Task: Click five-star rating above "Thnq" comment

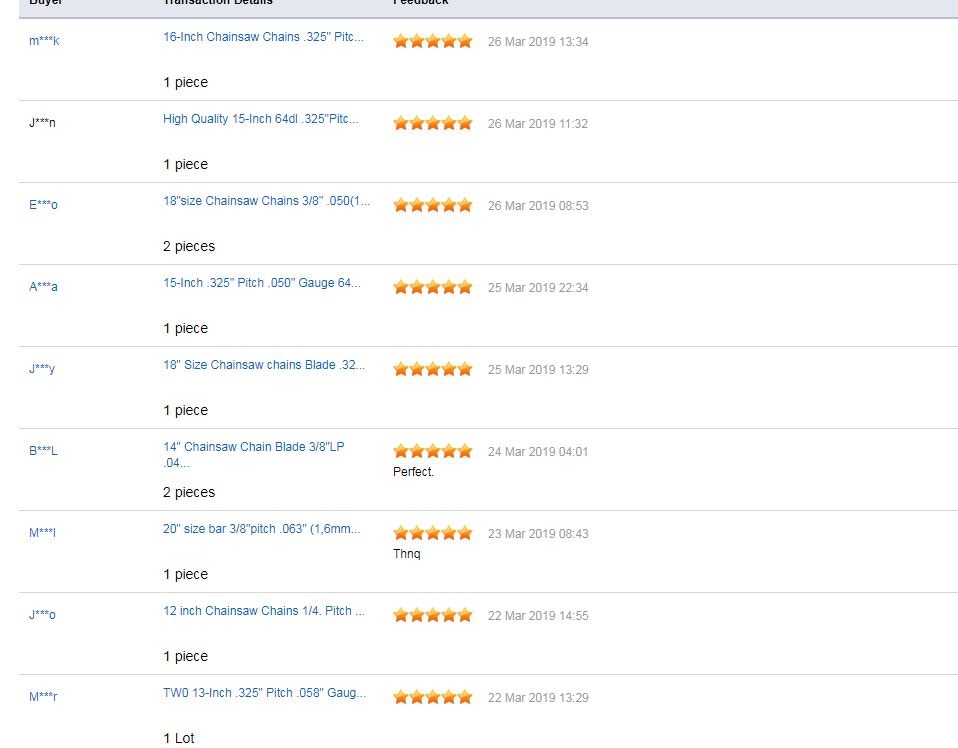Action: click(433, 533)
